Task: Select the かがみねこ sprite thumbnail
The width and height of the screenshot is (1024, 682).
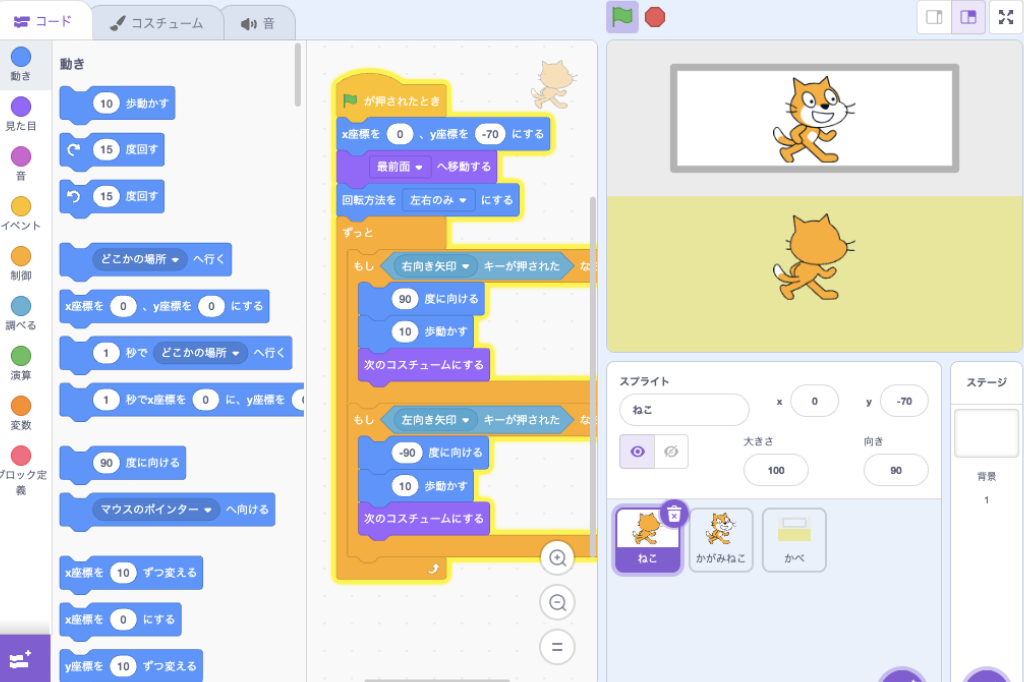Action: pyautogui.click(x=720, y=539)
